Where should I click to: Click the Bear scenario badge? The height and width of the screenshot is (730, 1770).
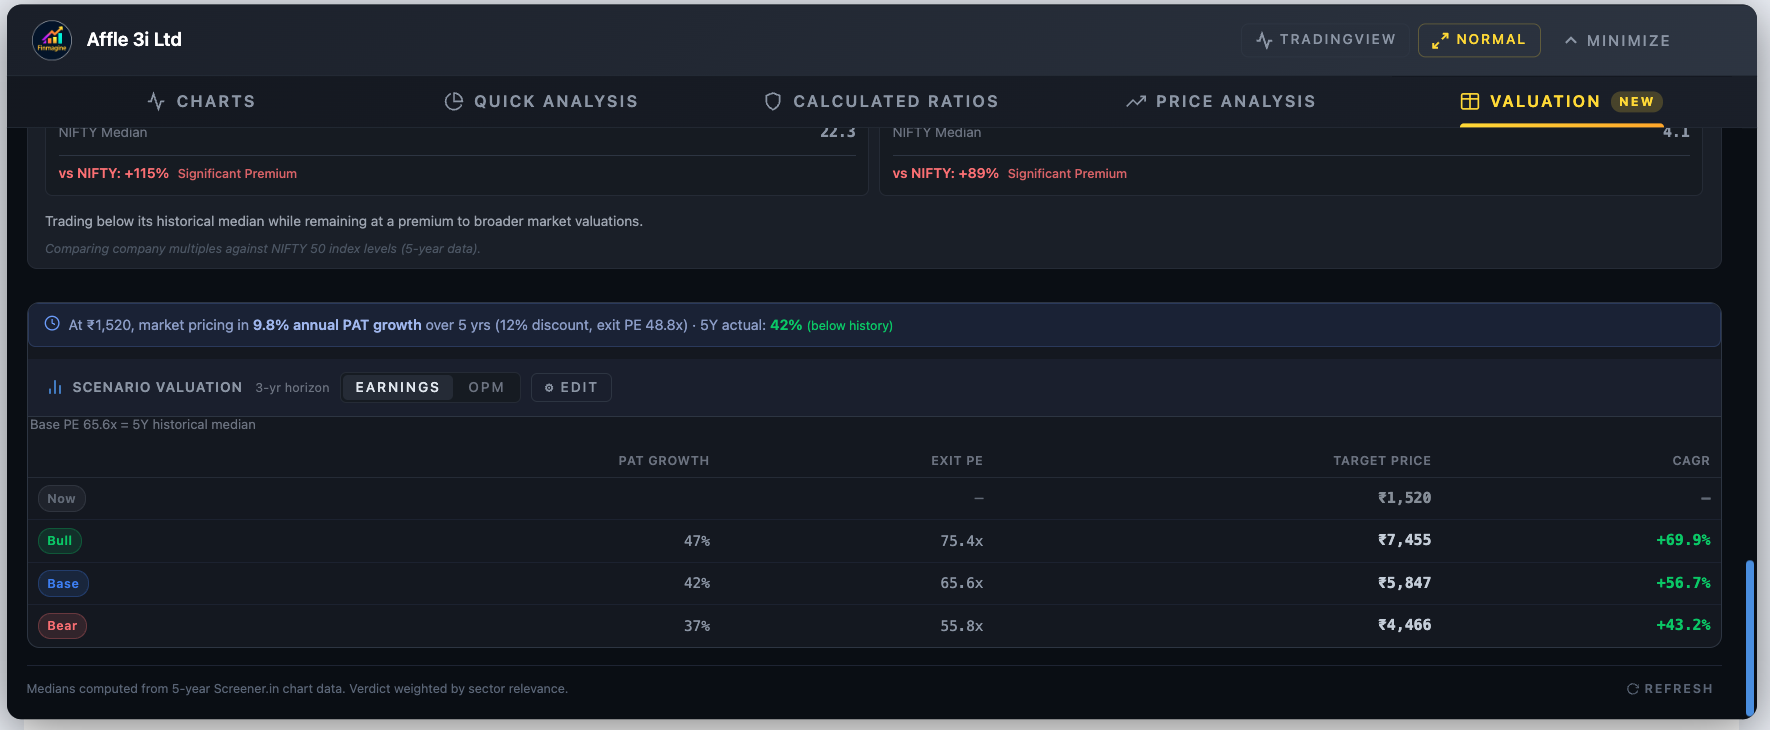pos(62,626)
